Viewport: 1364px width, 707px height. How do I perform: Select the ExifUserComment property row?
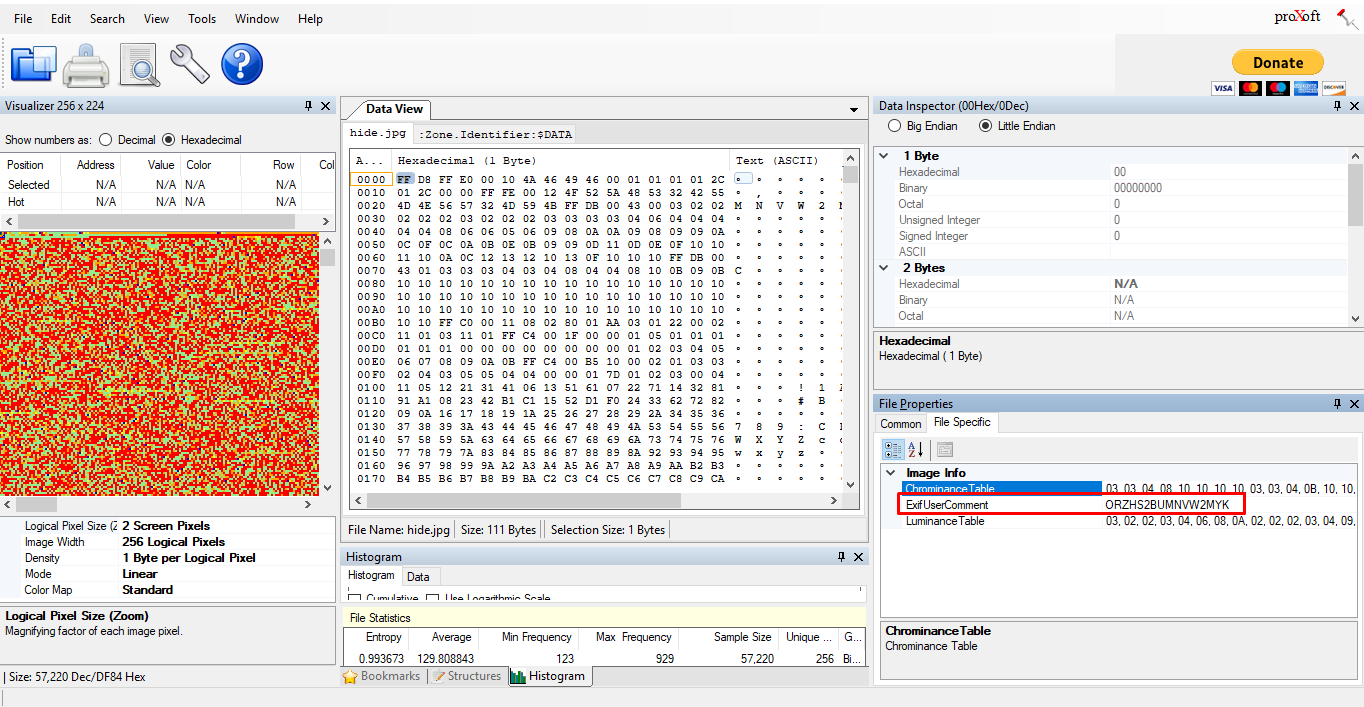click(x=1000, y=505)
